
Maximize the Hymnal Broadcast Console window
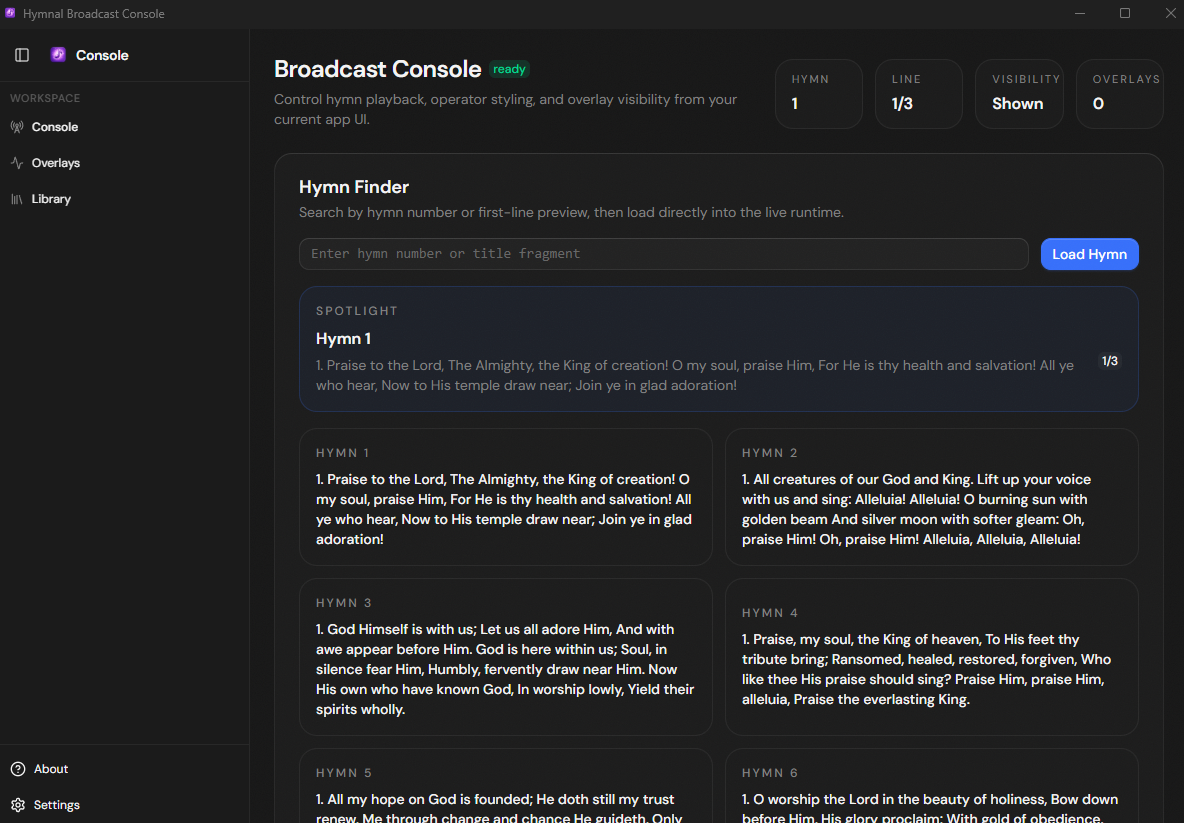1125,14
